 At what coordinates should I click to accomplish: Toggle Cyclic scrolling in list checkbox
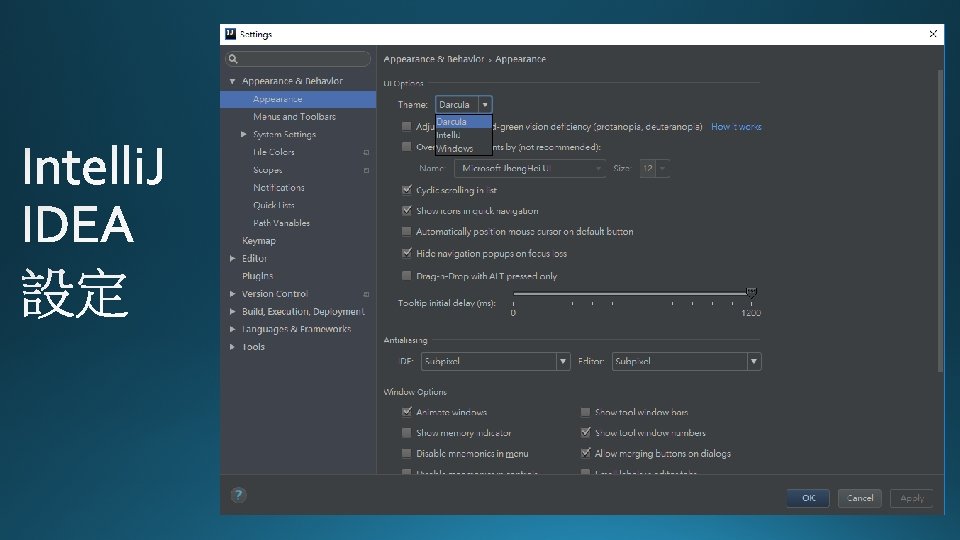pyautogui.click(x=407, y=190)
